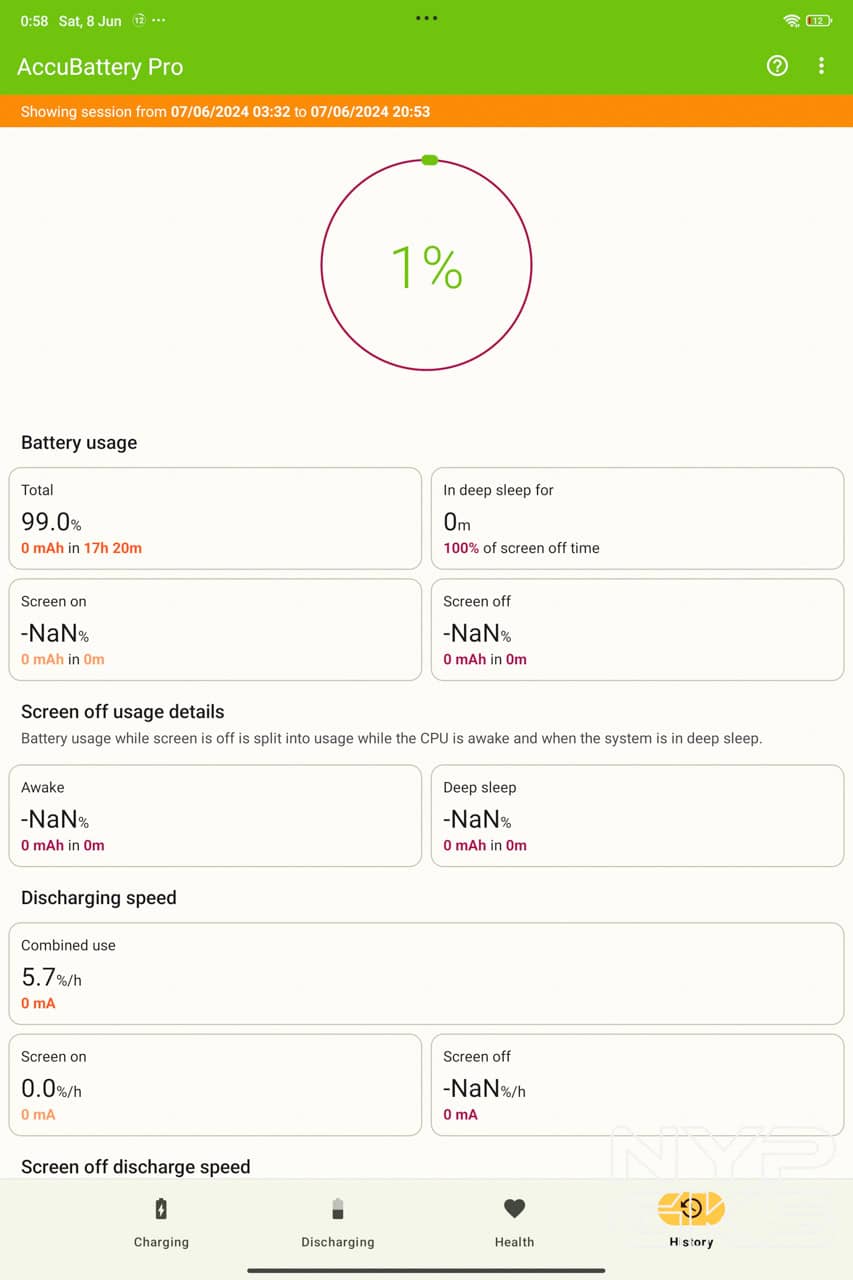Open the three-dot overflow menu
This screenshot has height=1280, width=853.
pyautogui.click(x=821, y=66)
